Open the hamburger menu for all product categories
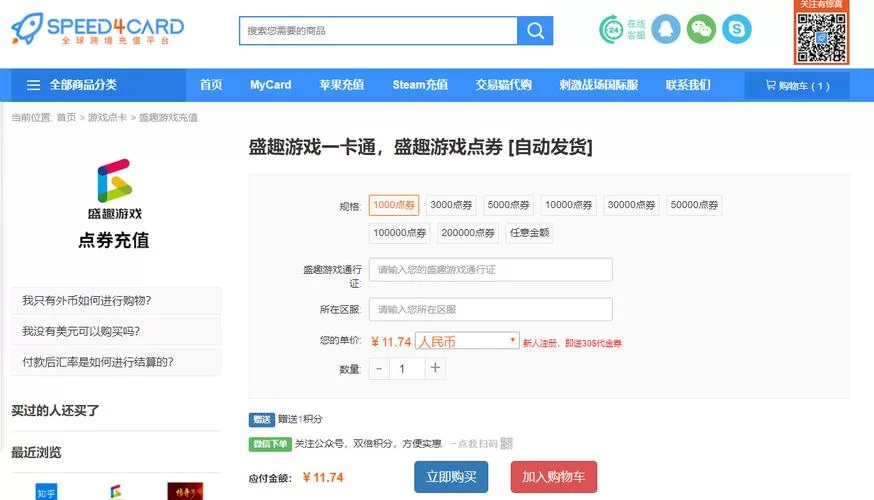Screen dimensions: 874x500 click(33, 85)
